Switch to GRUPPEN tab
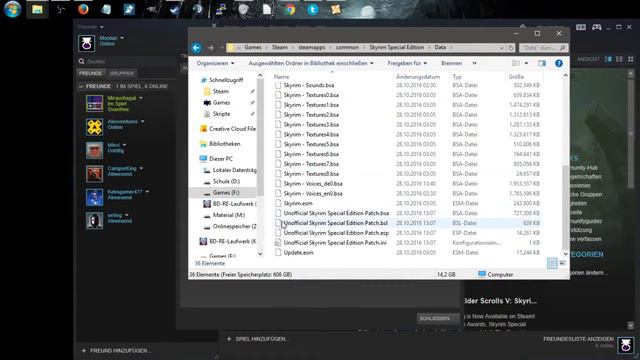Image resolution: width=640 pixels, height=360 pixels. coord(122,73)
